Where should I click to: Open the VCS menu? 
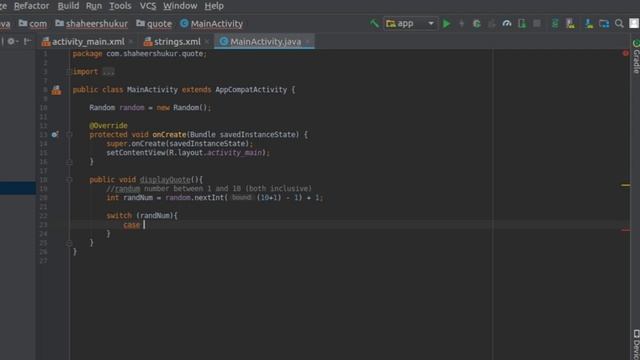pyautogui.click(x=148, y=6)
